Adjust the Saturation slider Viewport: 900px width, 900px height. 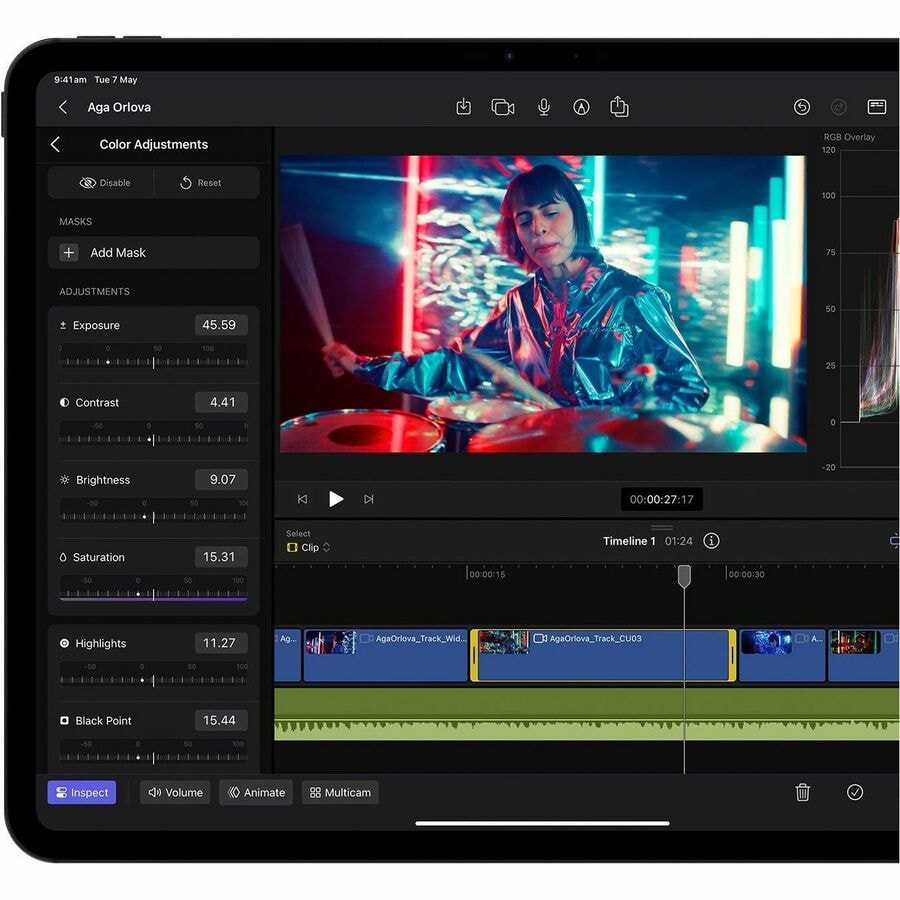[x=154, y=589]
